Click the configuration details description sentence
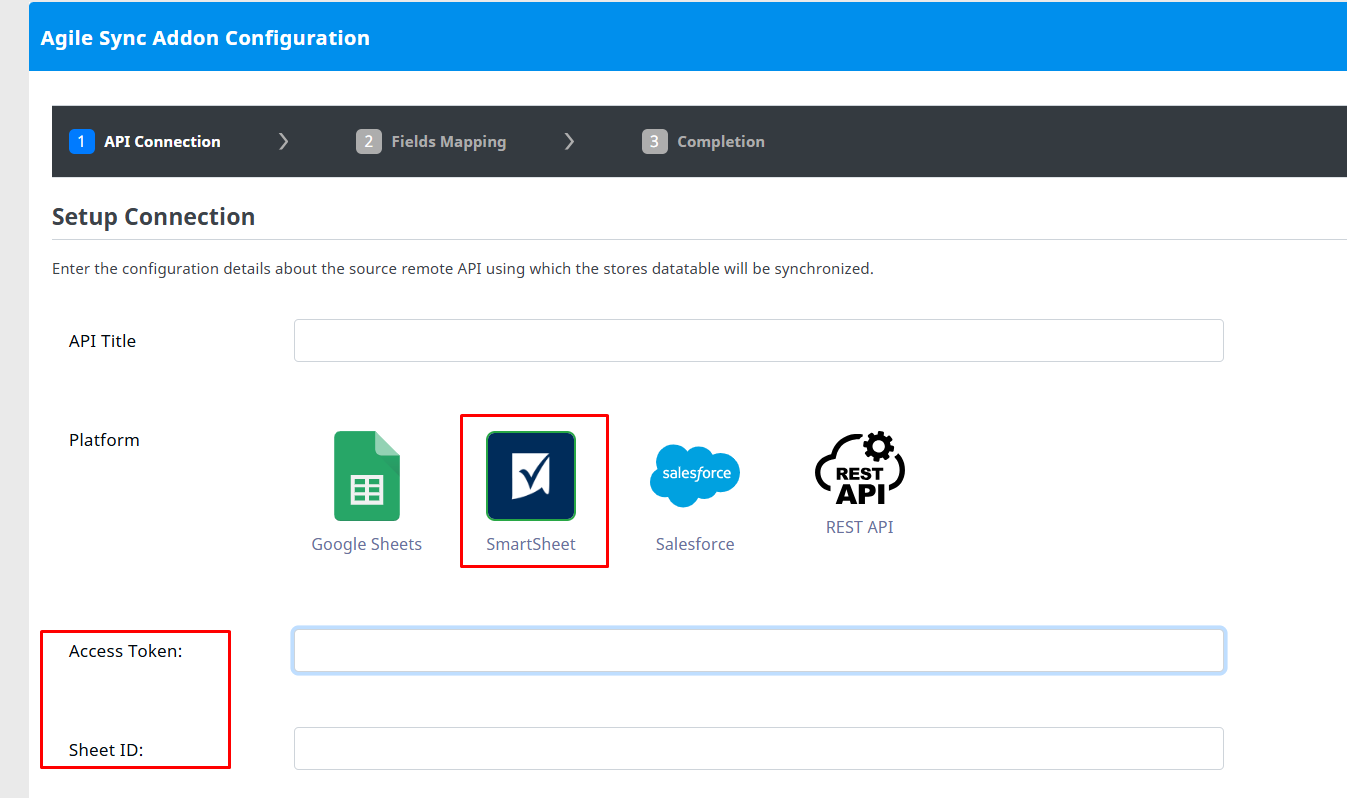1347x798 pixels. coord(463,269)
